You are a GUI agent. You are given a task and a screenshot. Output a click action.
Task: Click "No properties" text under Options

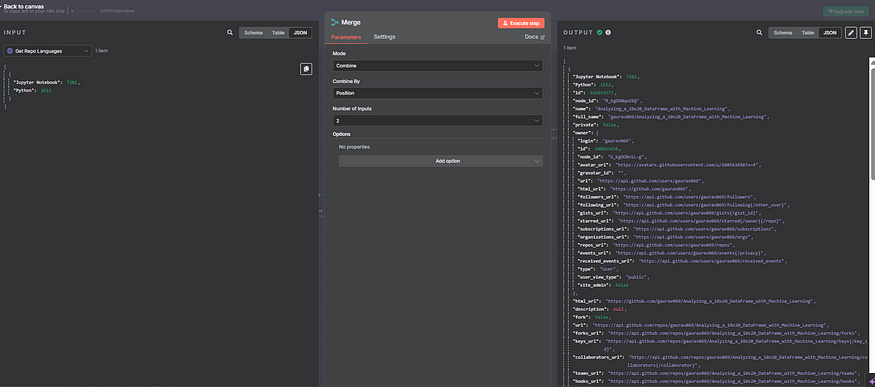[354, 147]
